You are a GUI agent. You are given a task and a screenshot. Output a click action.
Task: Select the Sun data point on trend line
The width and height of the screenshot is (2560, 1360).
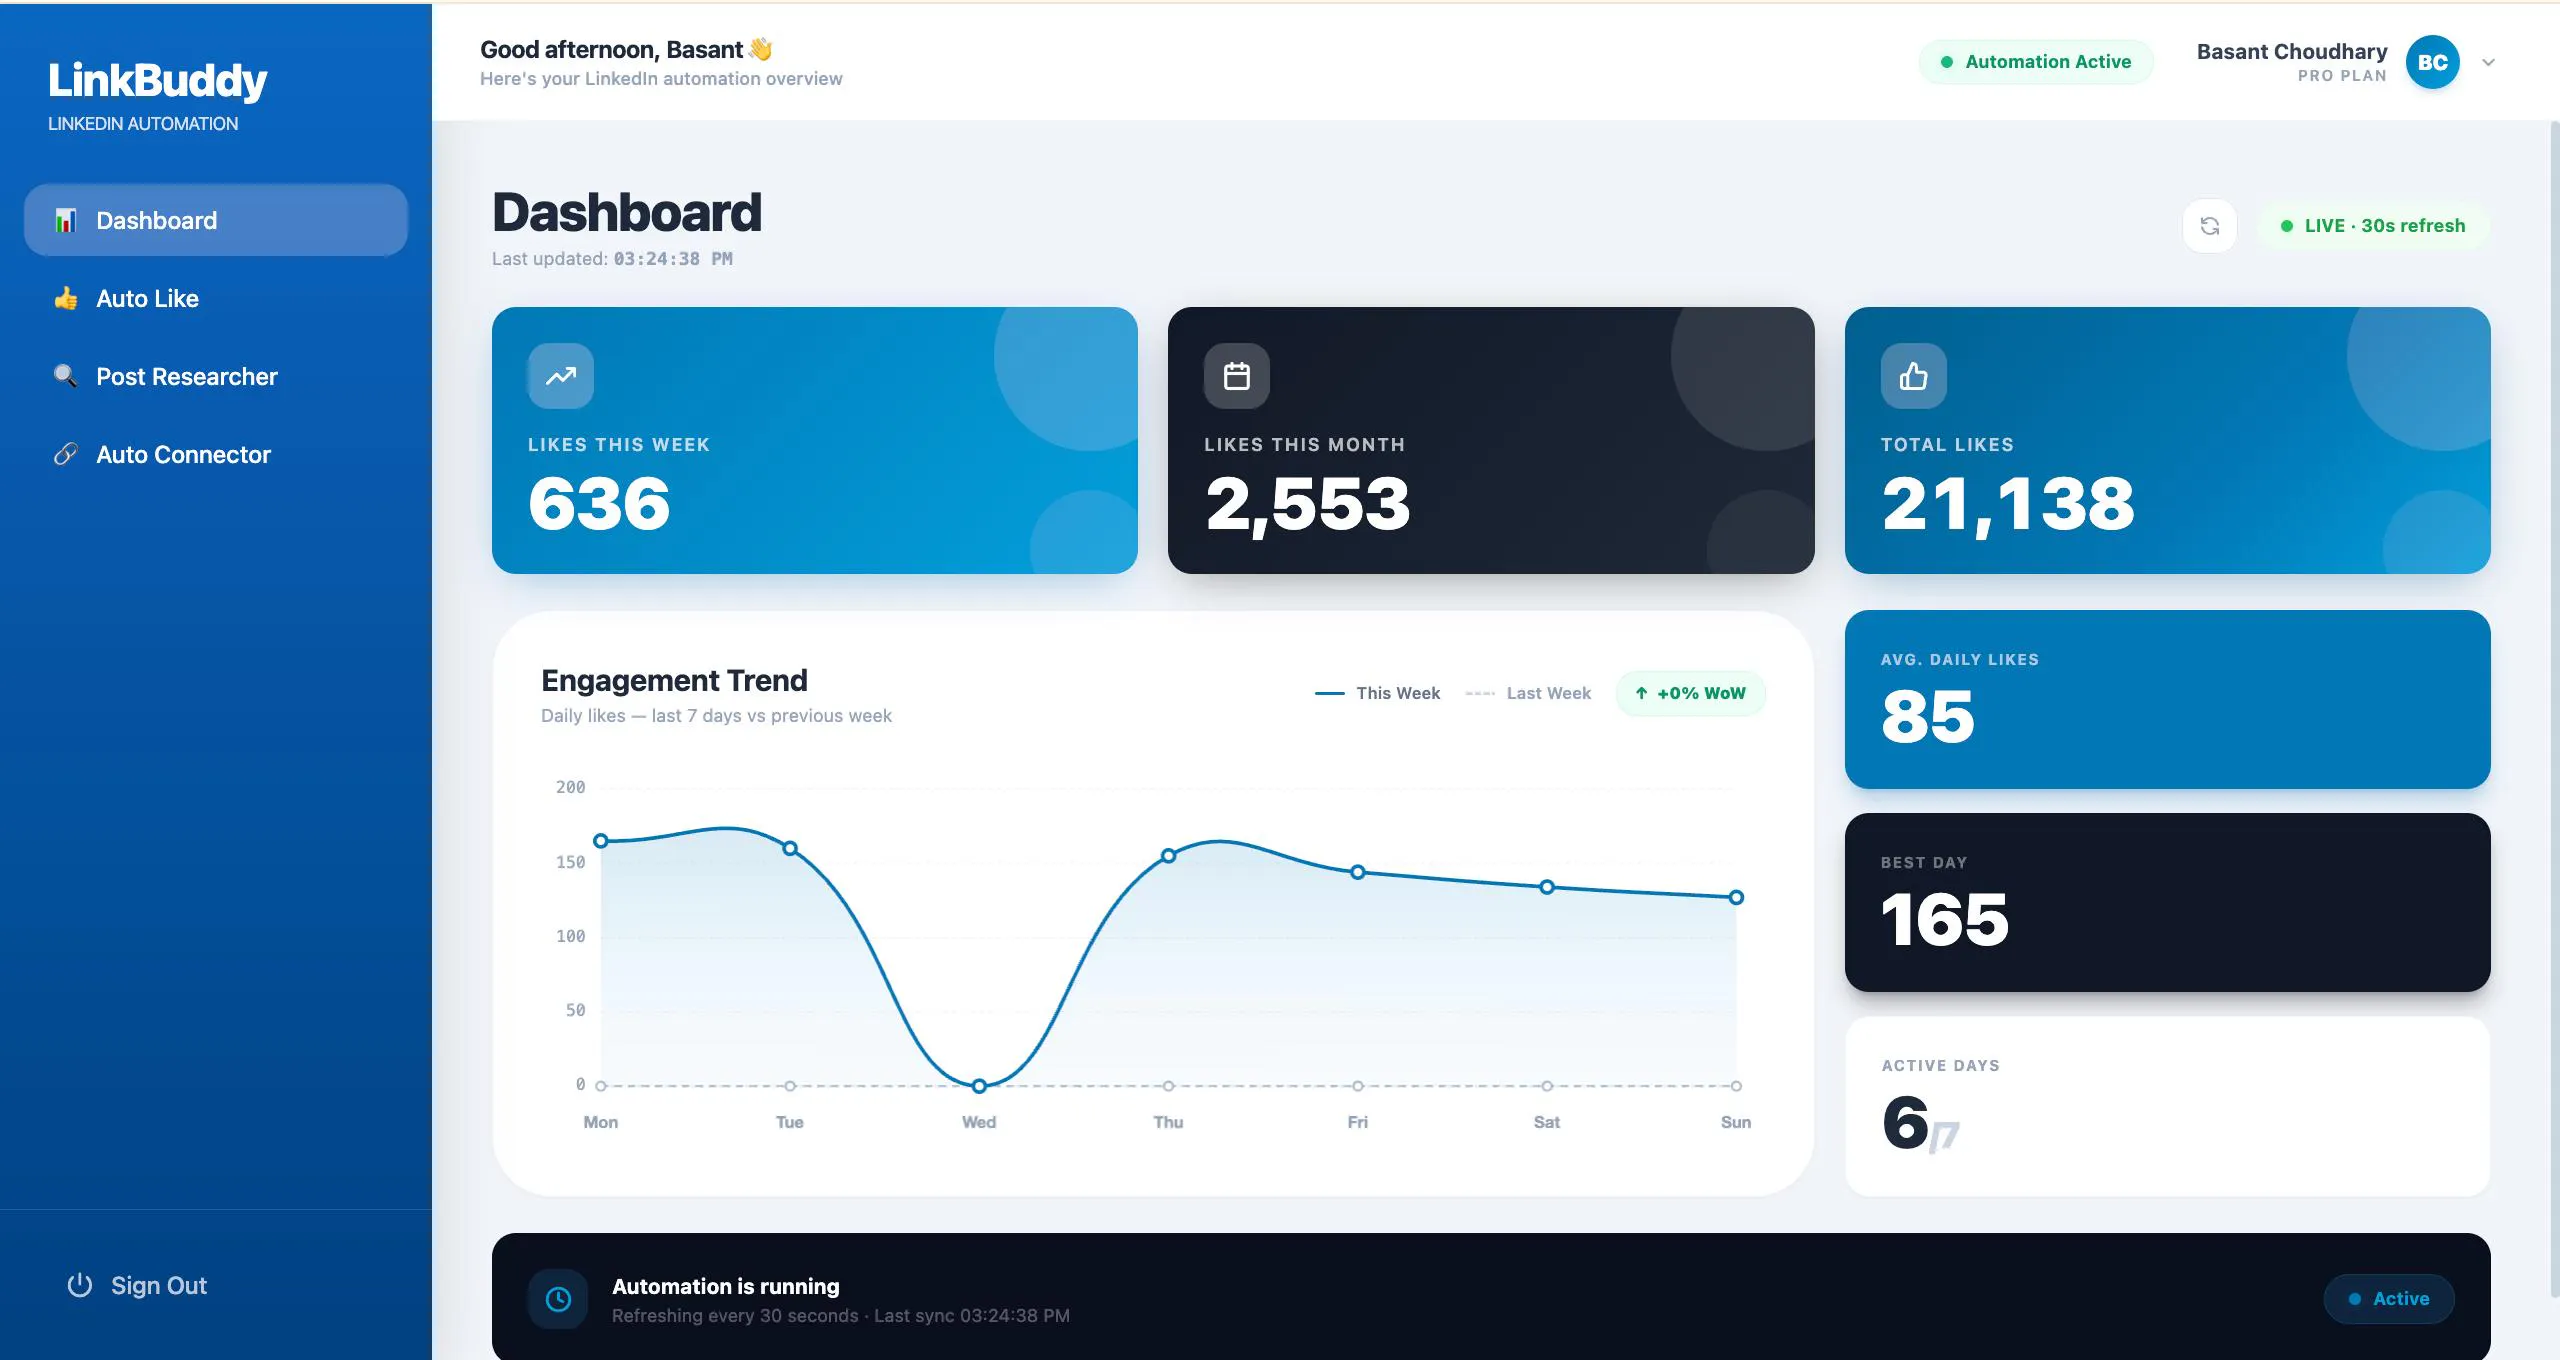pyautogui.click(x=1736, y=898)
